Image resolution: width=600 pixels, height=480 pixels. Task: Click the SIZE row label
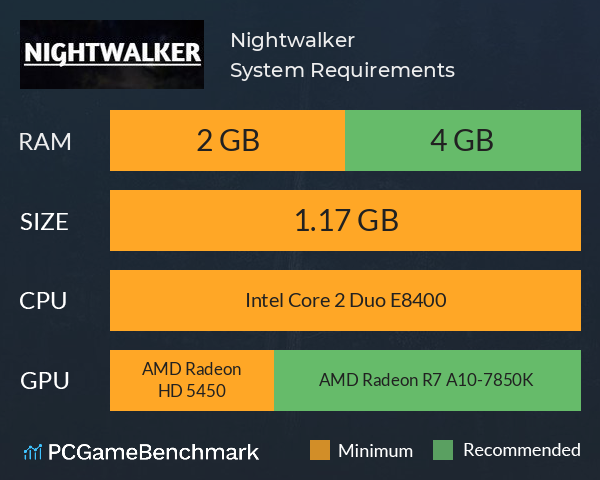44,222
